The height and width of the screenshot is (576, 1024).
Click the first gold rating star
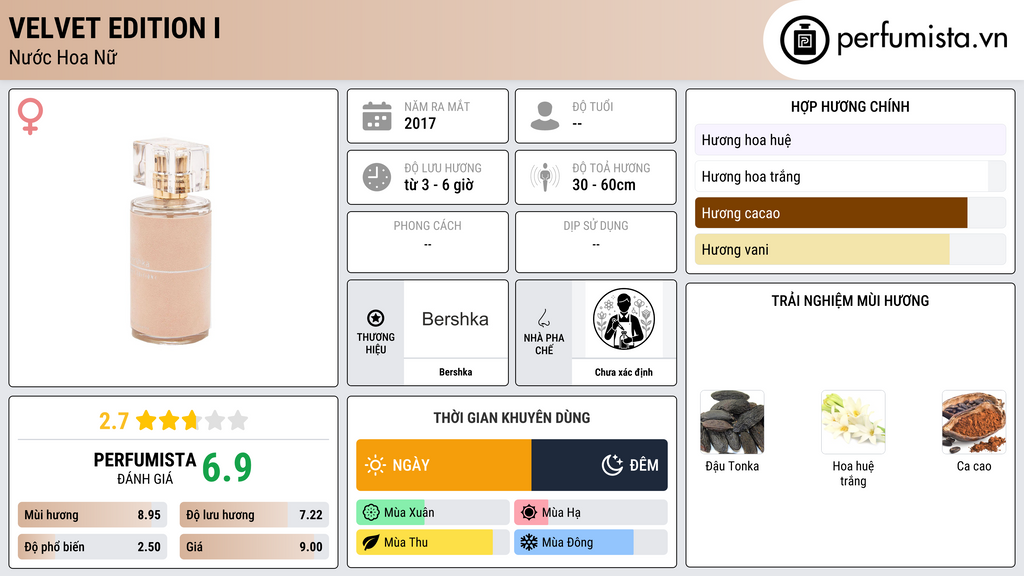[146, 420]
